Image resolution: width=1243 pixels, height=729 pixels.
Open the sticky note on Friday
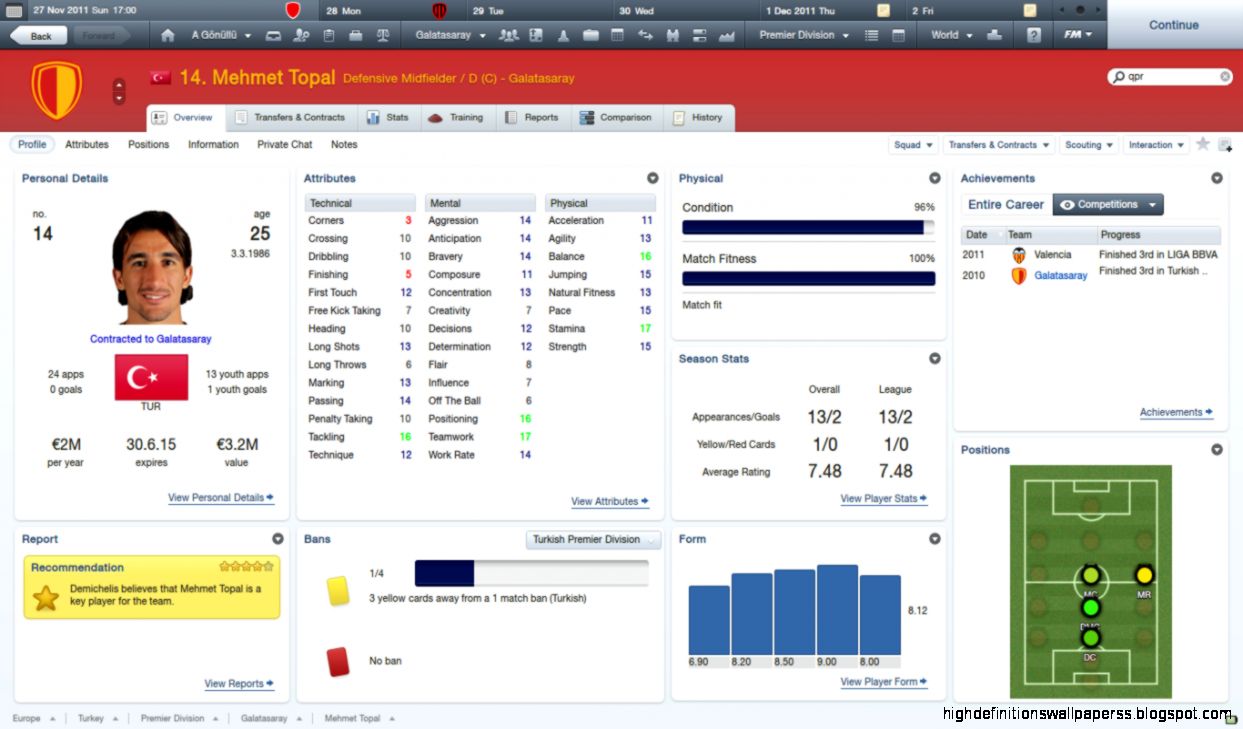[x=1030, y=10]
